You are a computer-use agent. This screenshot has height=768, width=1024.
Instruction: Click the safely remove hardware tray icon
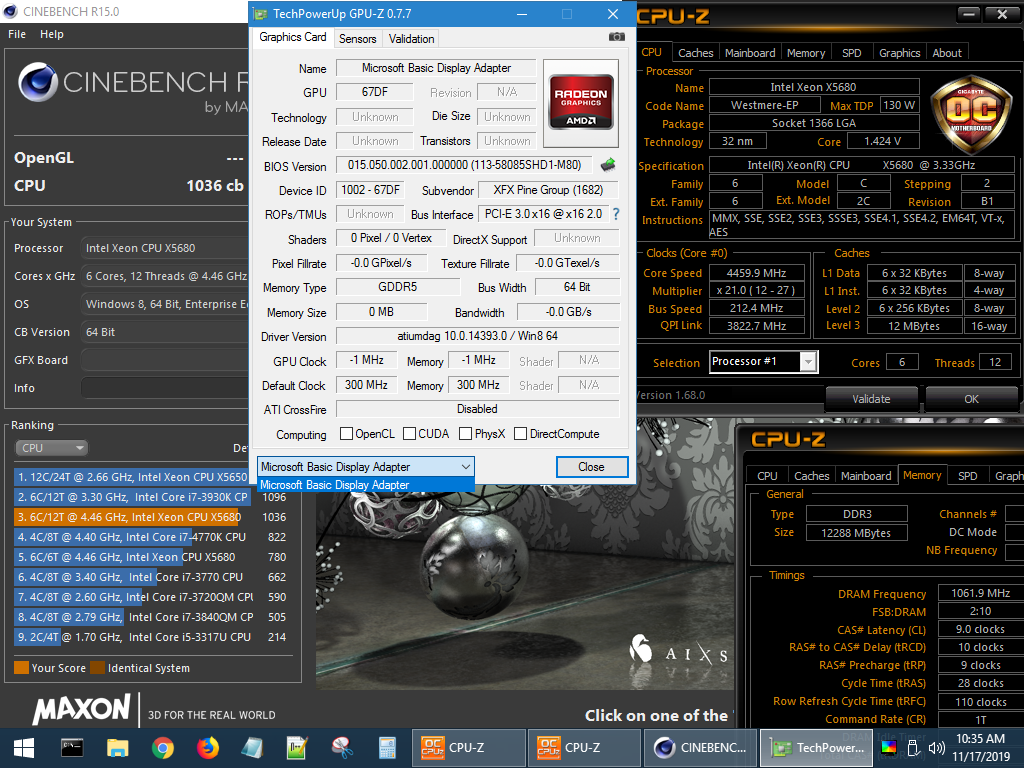[913, 748]
